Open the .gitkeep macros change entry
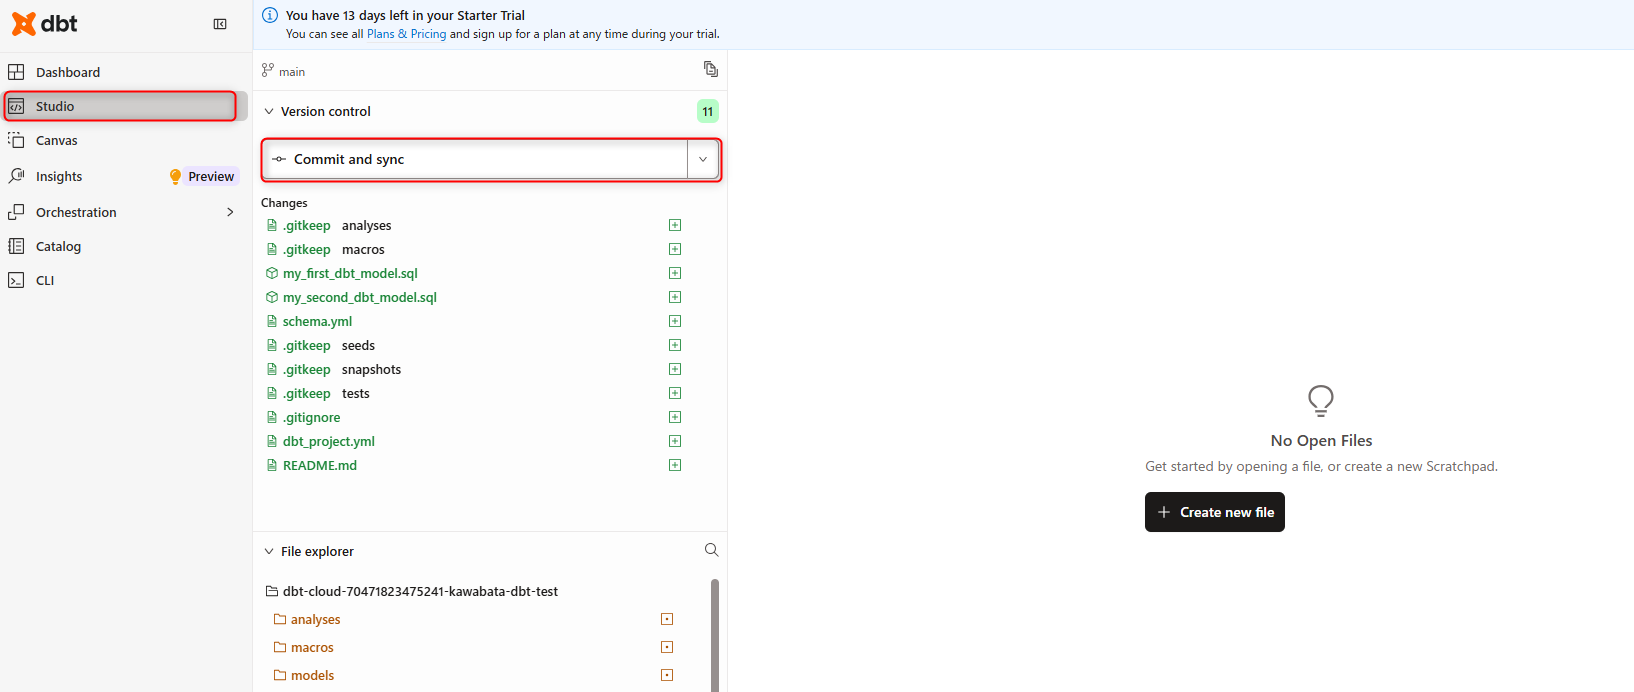This screenshot has width=1634, height=692. (326, 249)
